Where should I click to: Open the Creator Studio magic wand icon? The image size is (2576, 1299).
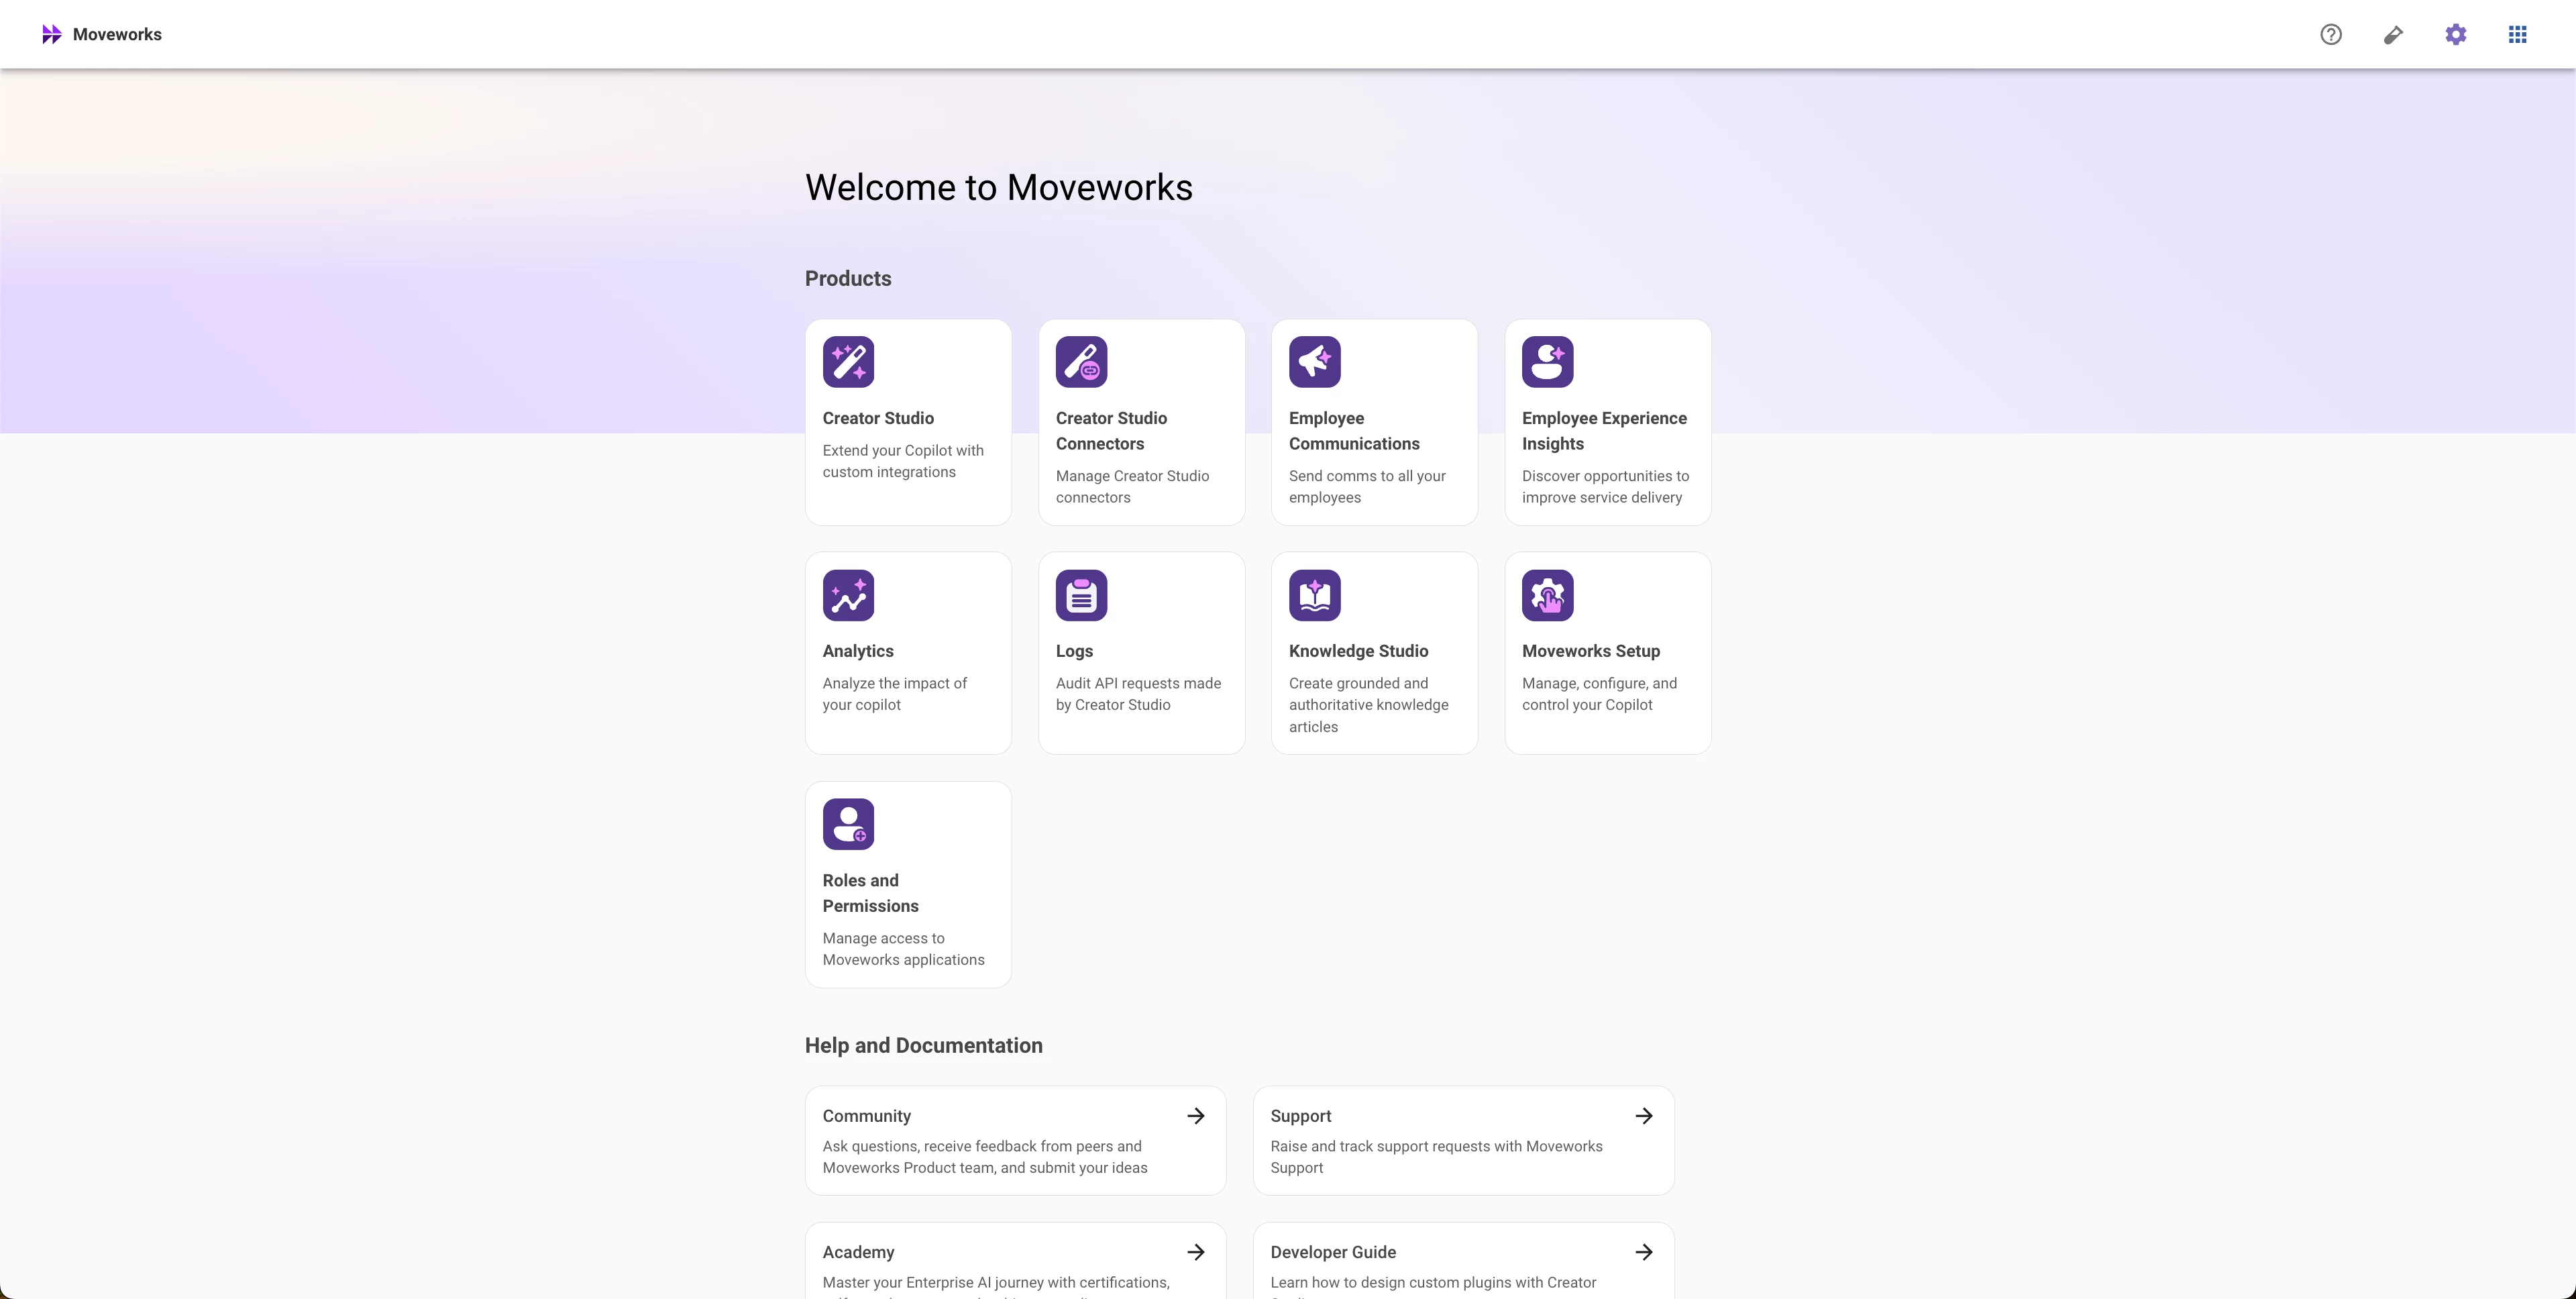(x=848, y=362)
